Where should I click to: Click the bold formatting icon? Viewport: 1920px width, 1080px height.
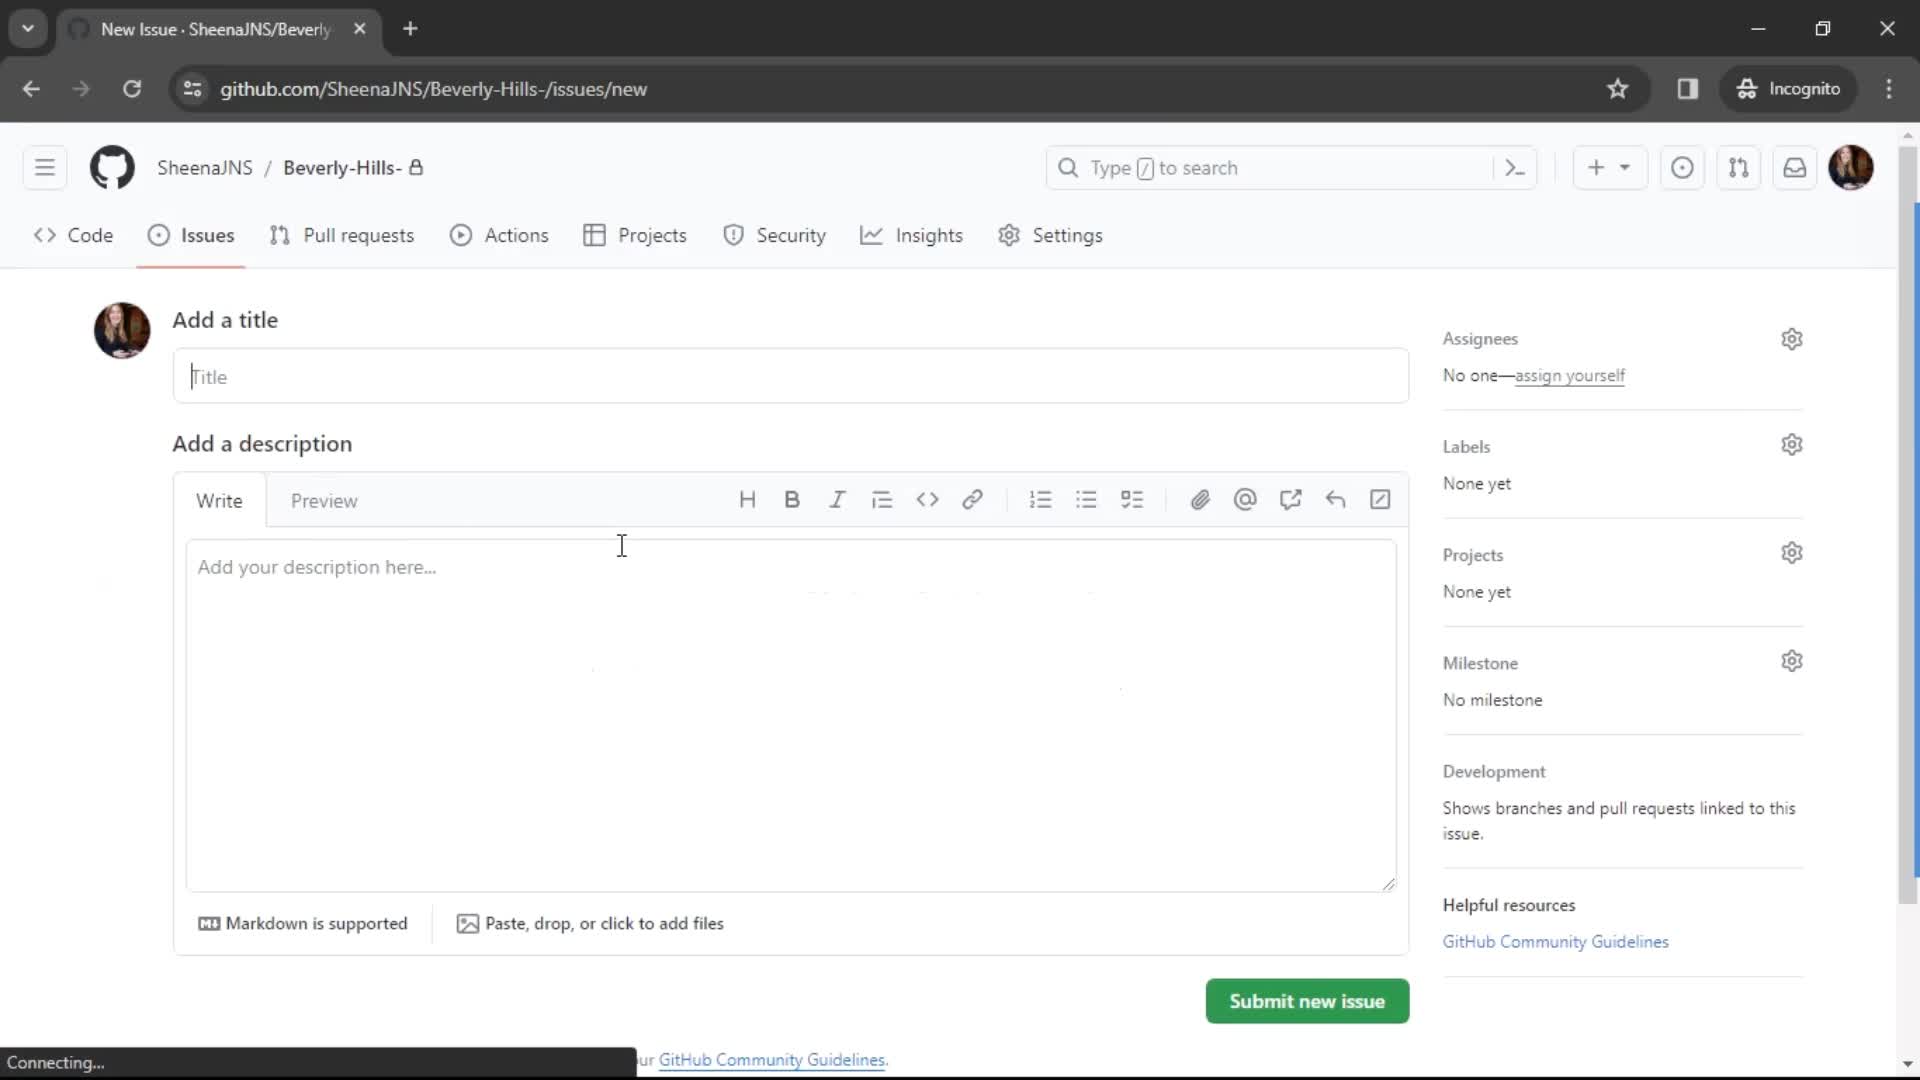791,500
